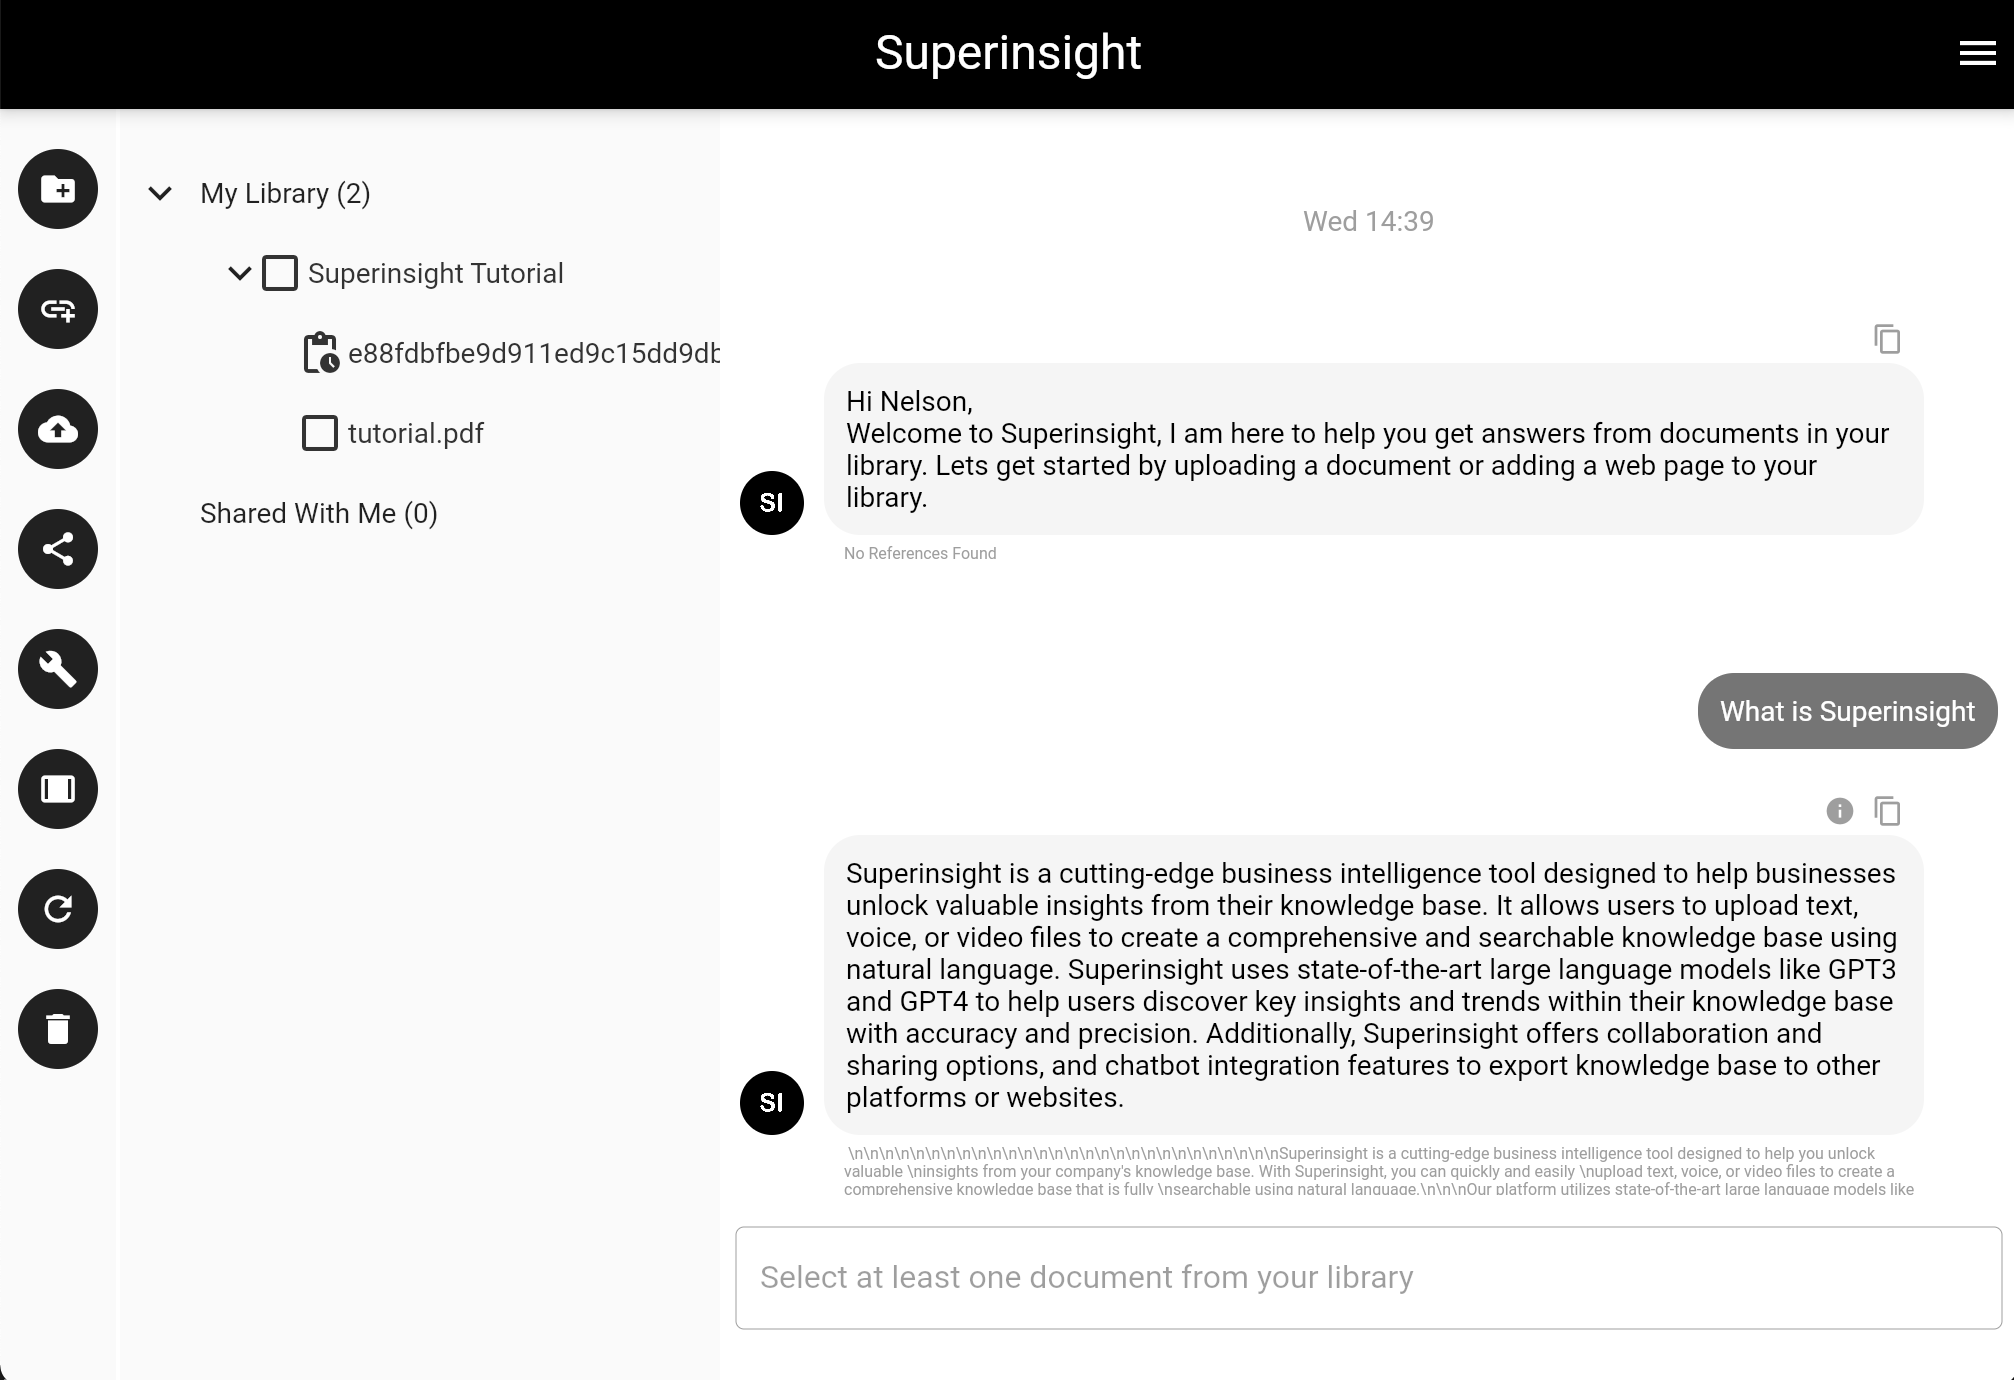Select Shared With Me section
The height and width of the screenshot is (1380, 2014).
[x=318, y=513]
